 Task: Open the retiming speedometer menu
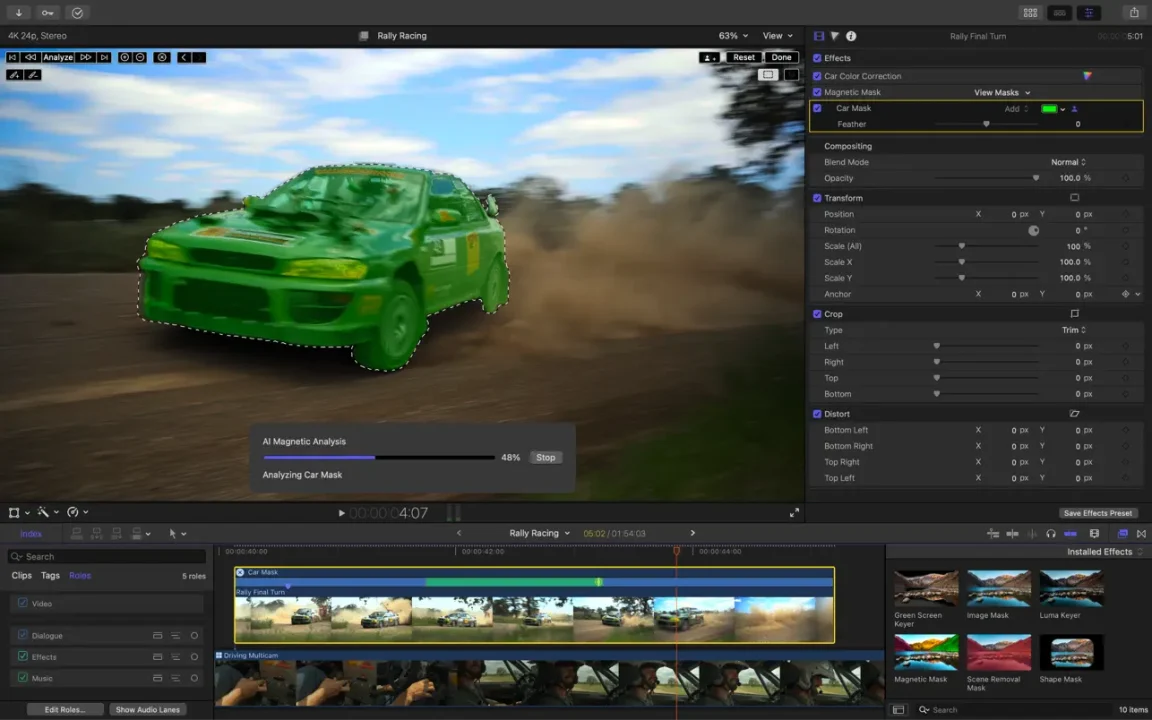(x=76, y=512)
